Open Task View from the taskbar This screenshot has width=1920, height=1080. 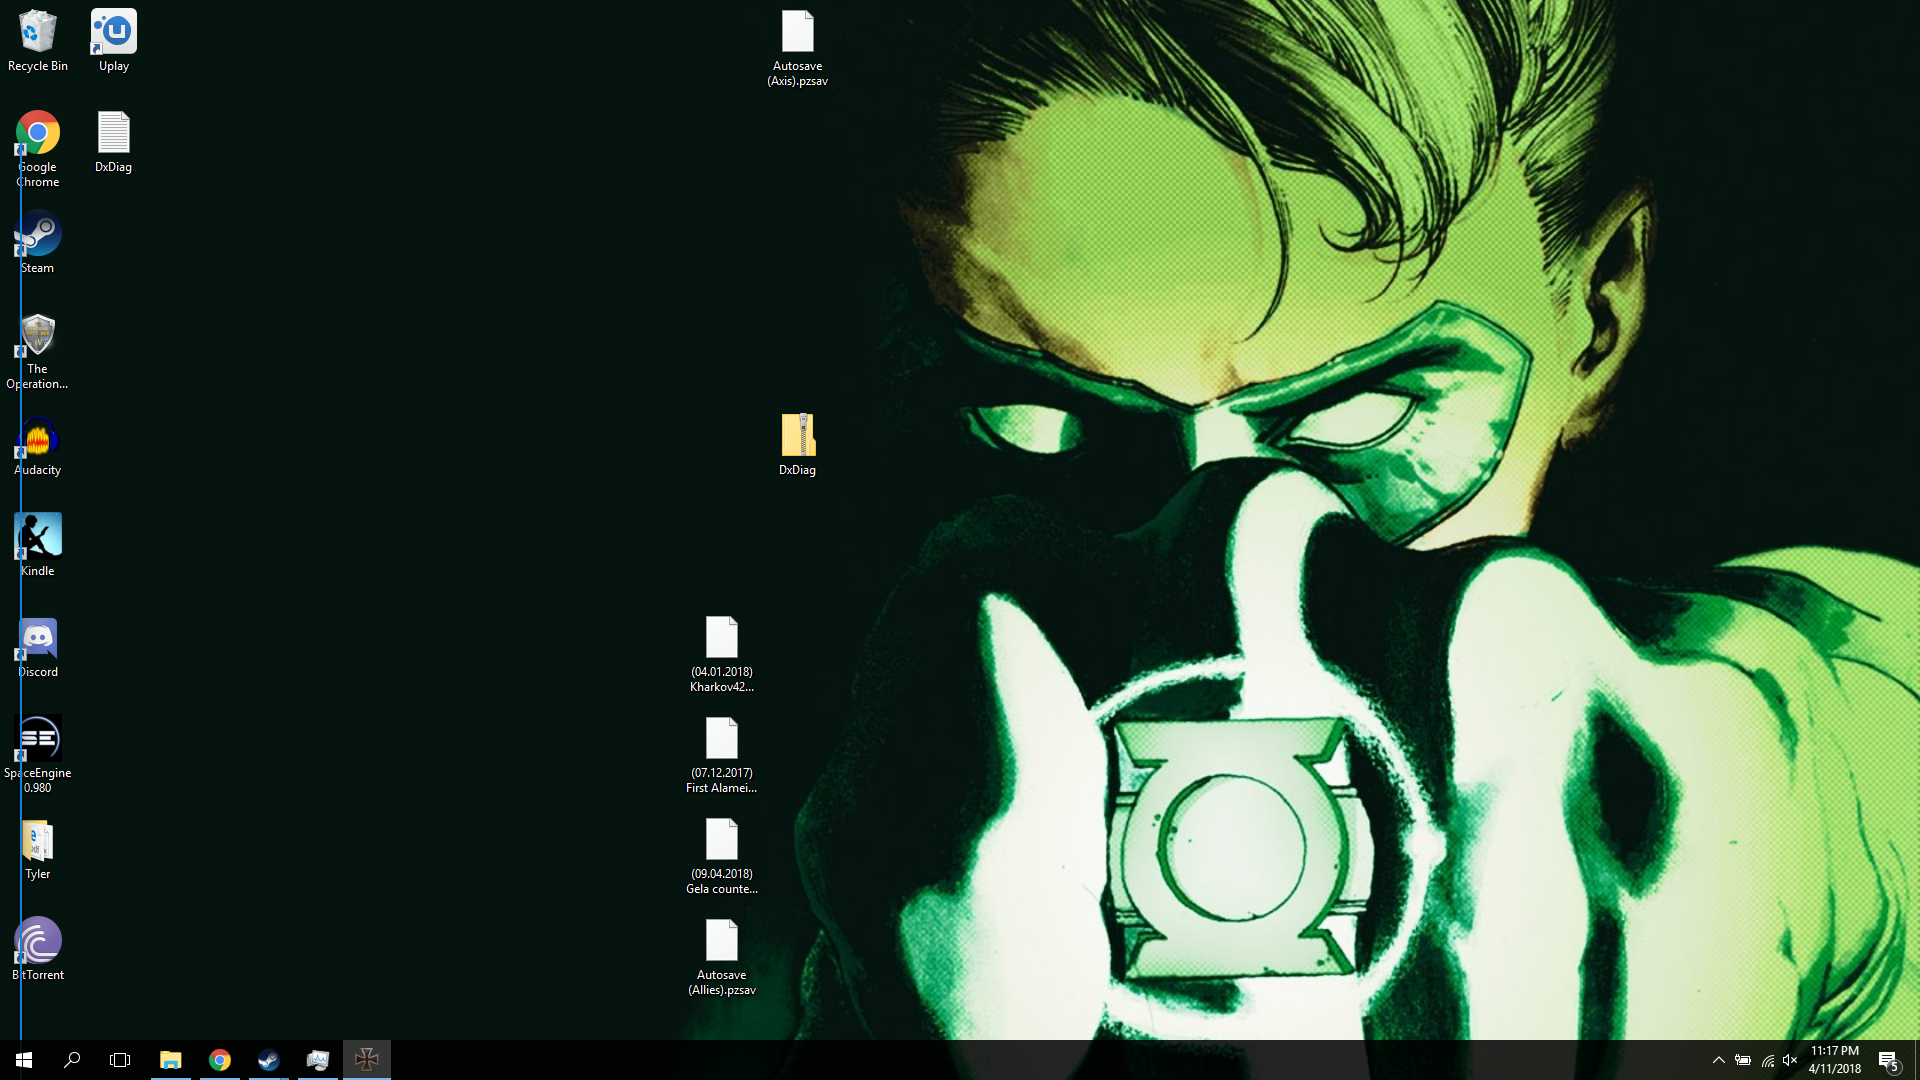tap(120, 1060)
